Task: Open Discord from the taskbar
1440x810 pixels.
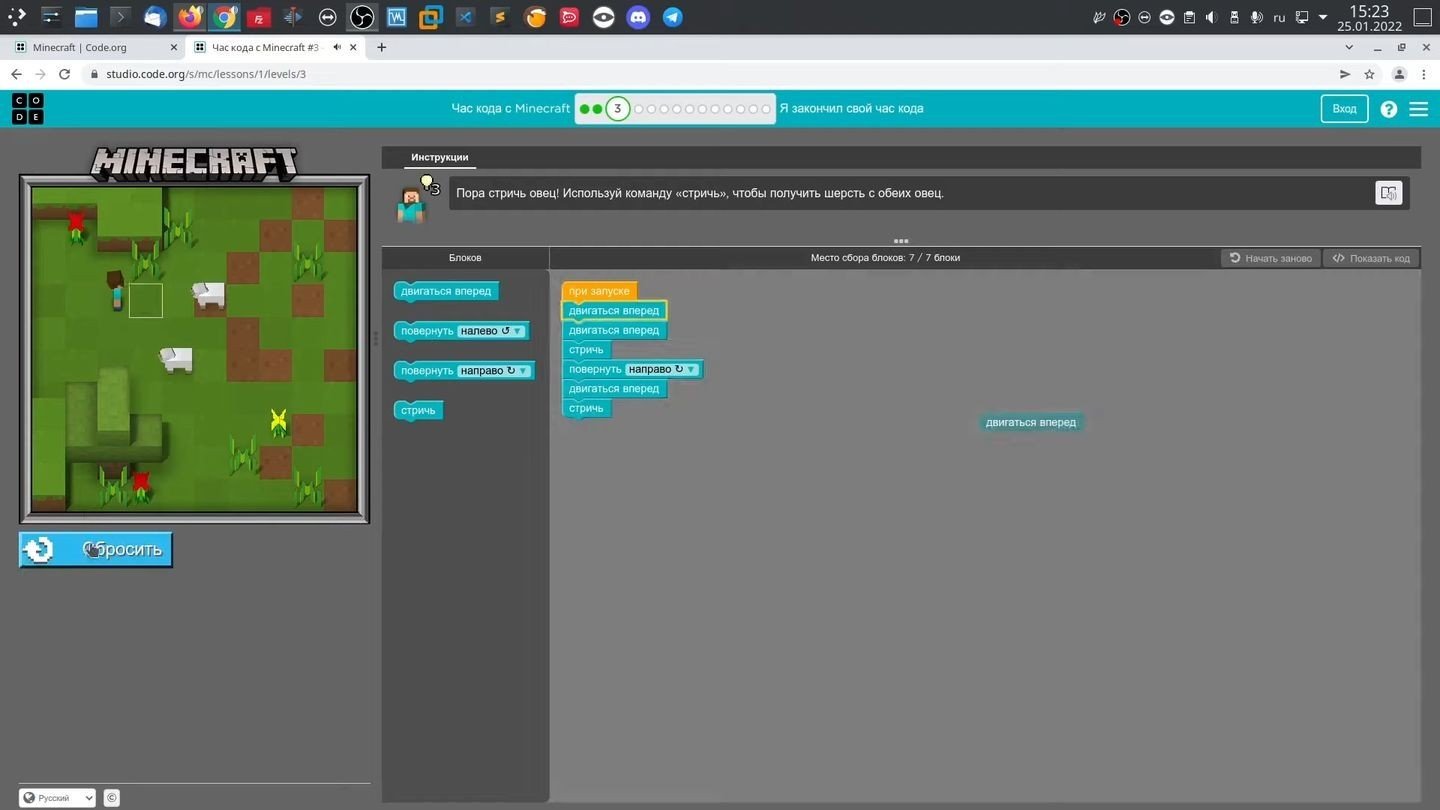Action: pyautogui.click(x=638, y=17)
